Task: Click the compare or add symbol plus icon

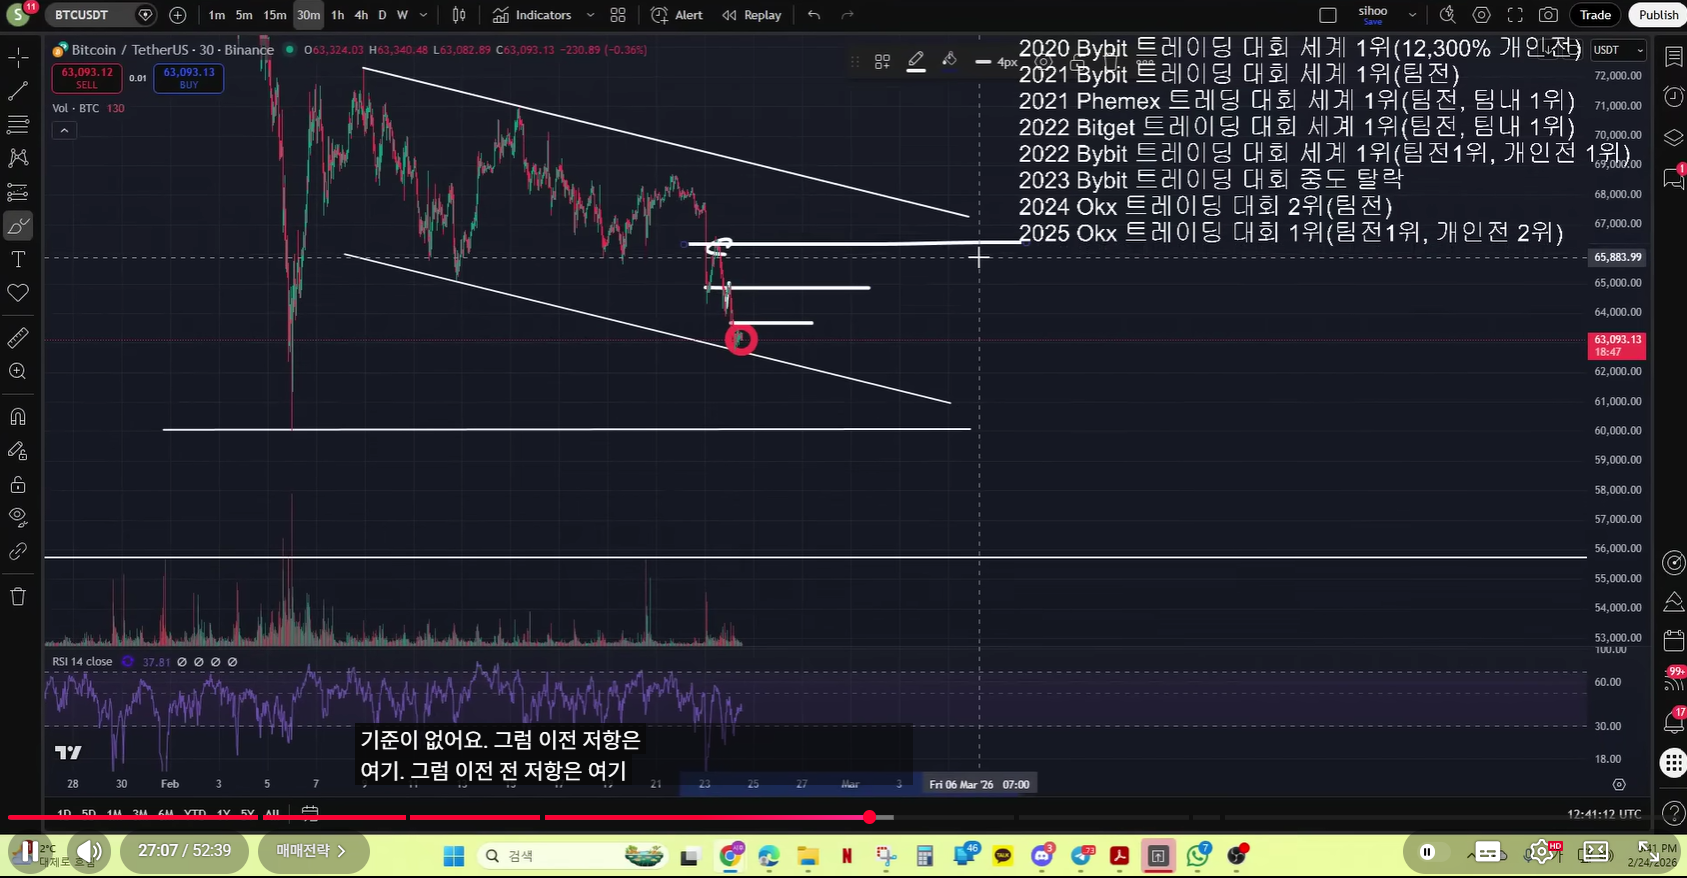Action: pos(178,15)
